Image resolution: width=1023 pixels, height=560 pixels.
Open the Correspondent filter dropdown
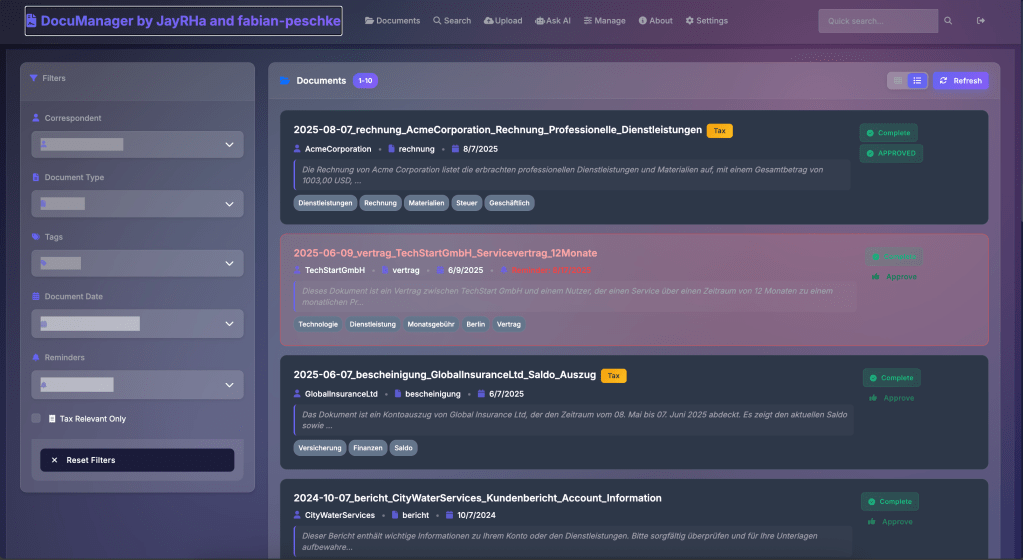coord(137,145)
